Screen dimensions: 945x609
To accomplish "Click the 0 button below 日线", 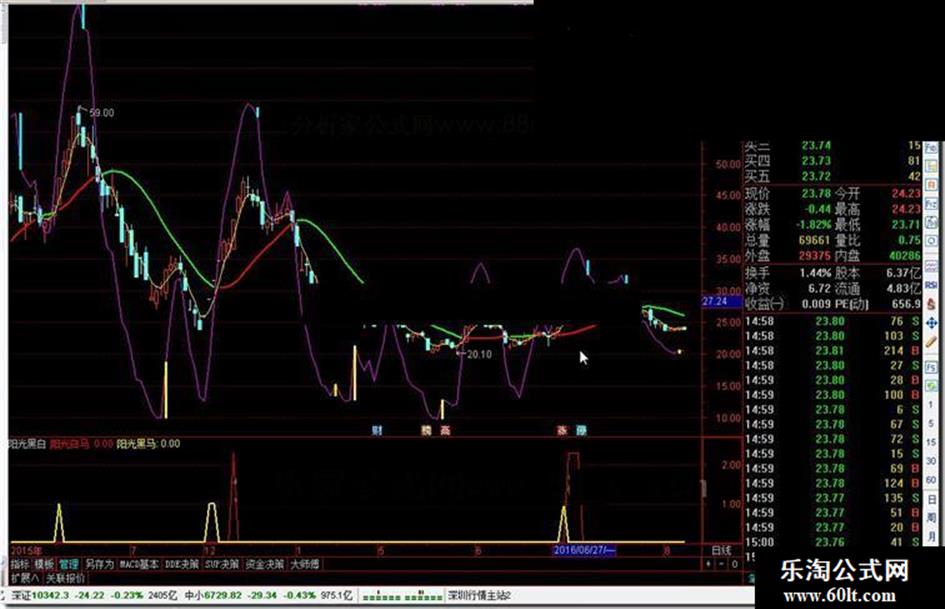I will 734,564.
